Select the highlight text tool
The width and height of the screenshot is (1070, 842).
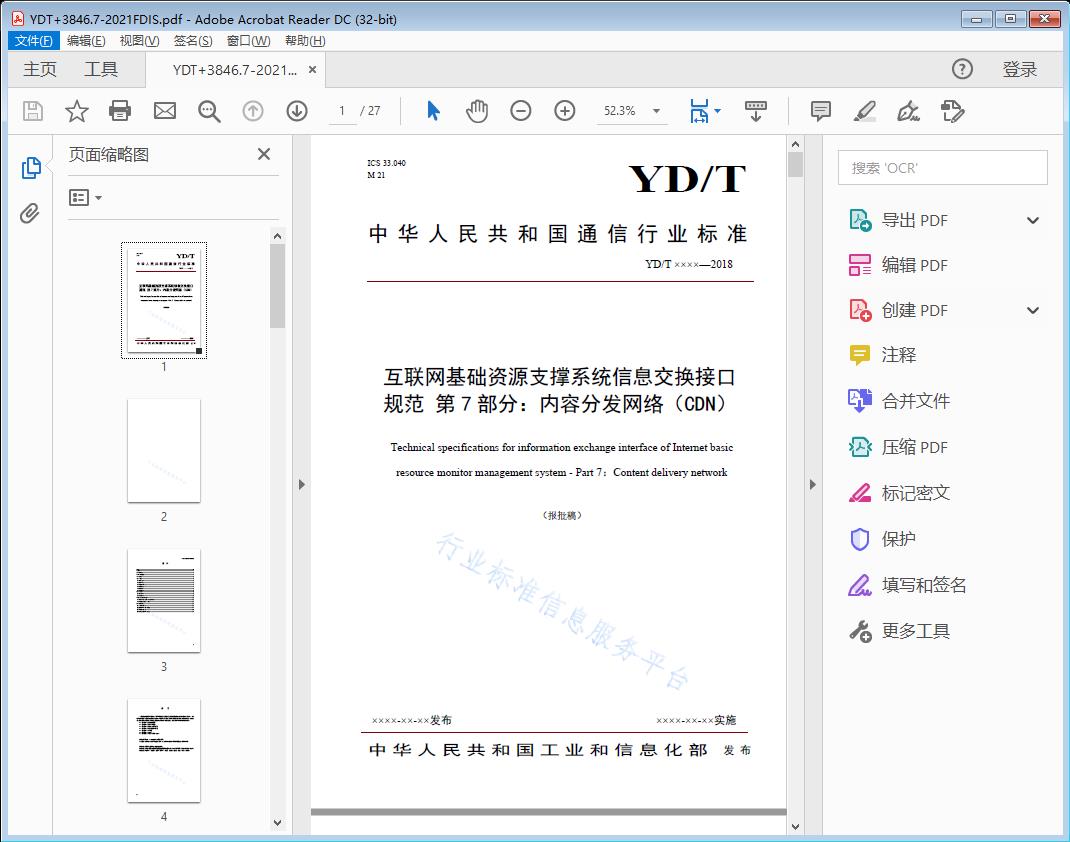point(864,112)
